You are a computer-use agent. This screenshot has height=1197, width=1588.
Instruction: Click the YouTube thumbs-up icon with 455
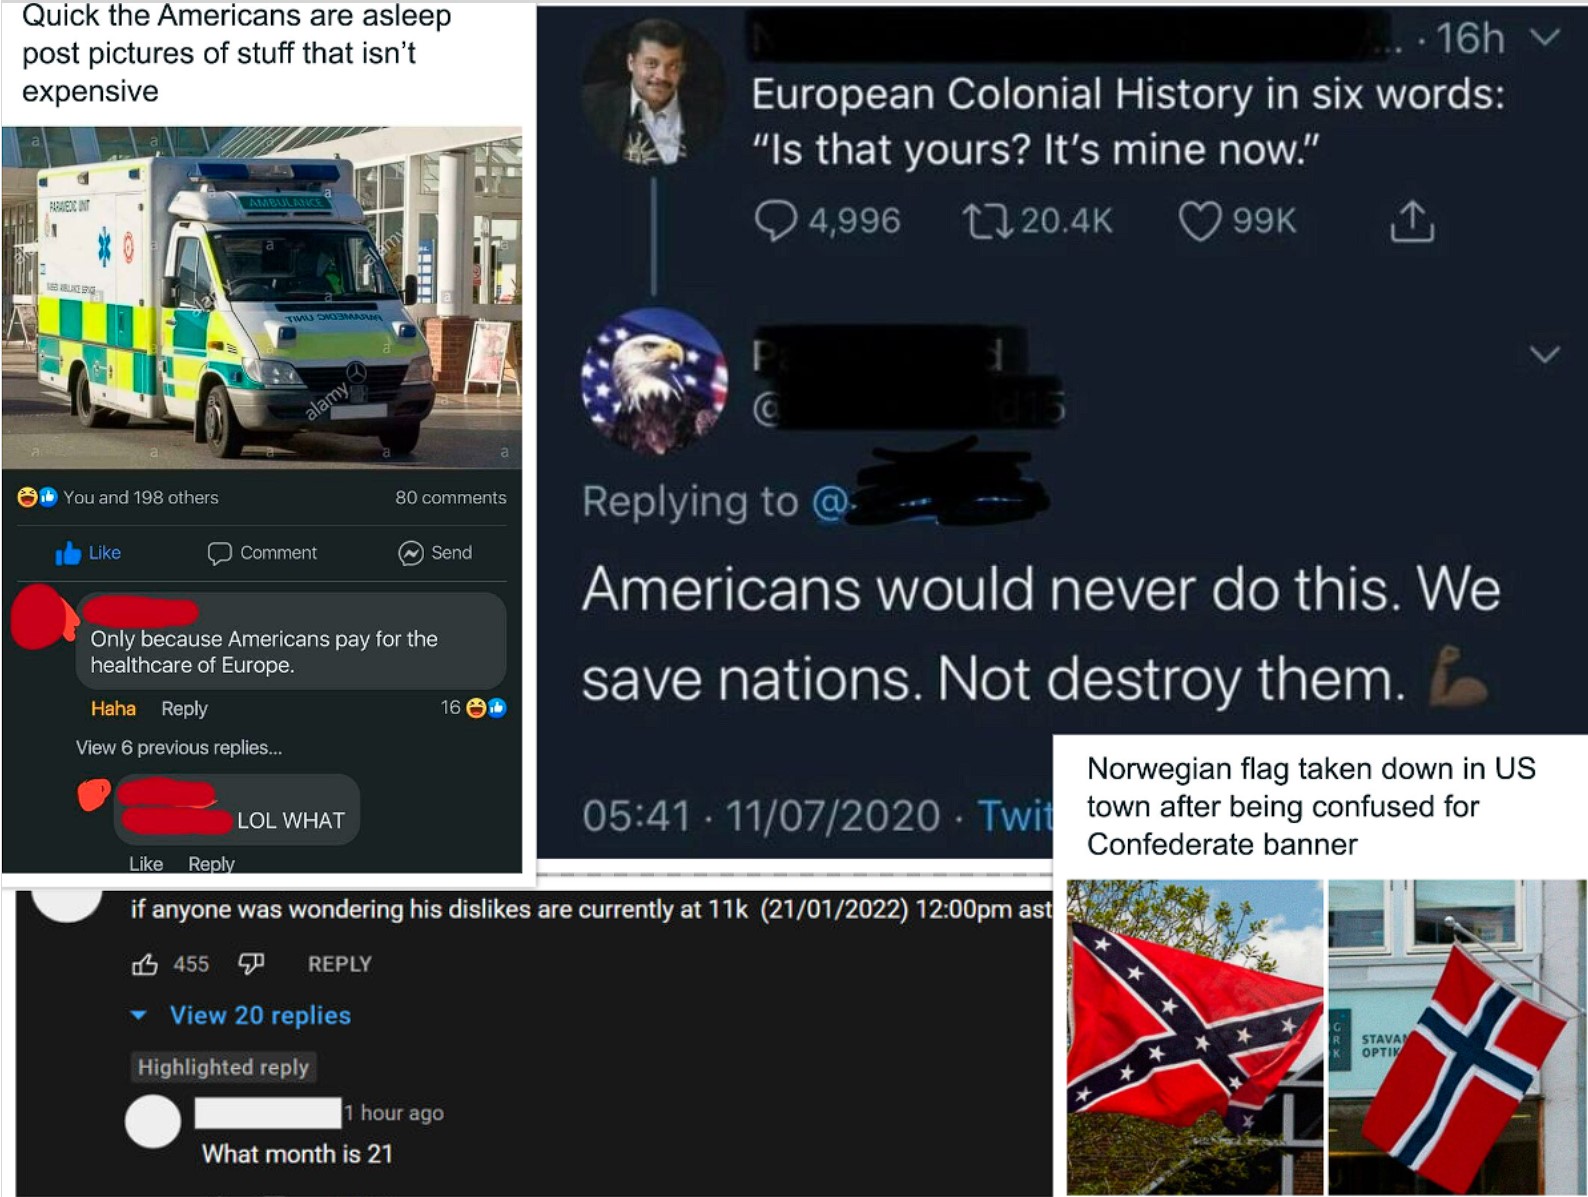coord(145,964)
